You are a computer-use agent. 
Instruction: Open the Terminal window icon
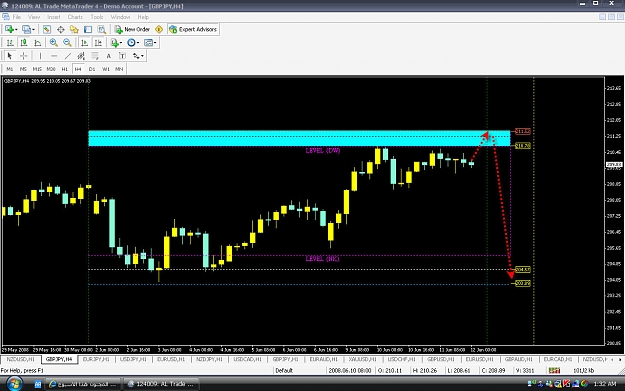click(88, 29)
